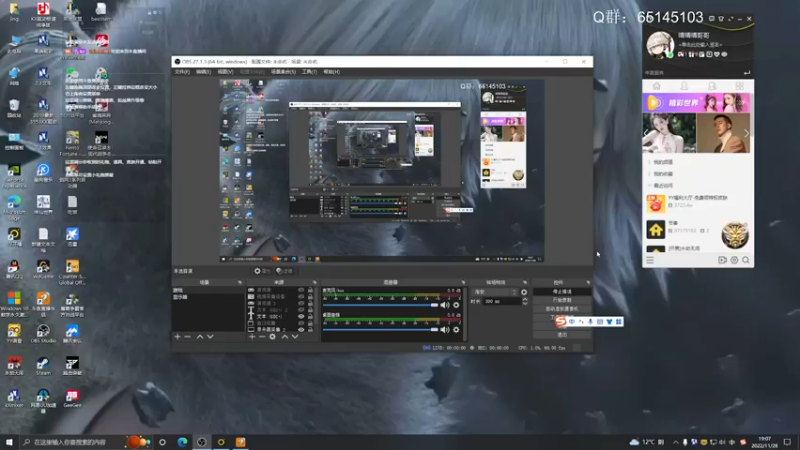This screenshot has width=800, height=450.
Task: Click 退出 exit button in OBS controls
Action: 562,335
